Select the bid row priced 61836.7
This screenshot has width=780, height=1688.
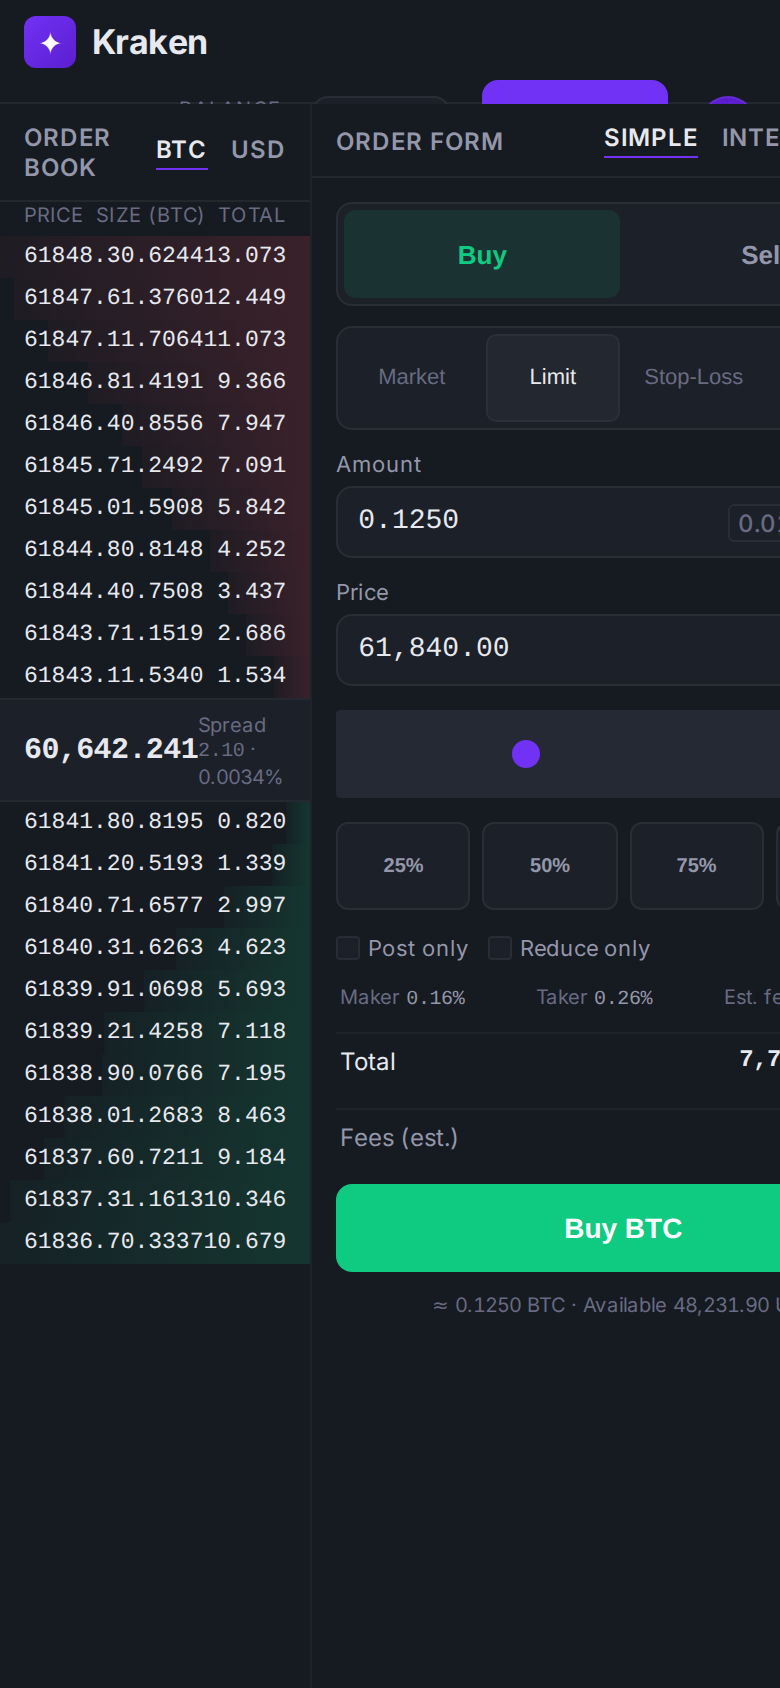coord(155,1241)
